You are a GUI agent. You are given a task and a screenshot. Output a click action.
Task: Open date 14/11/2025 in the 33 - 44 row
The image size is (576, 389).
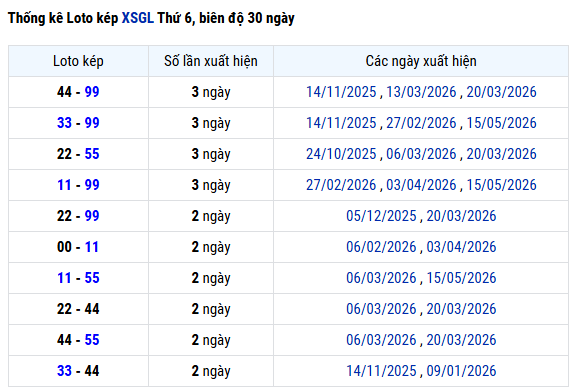coord(381,371)
